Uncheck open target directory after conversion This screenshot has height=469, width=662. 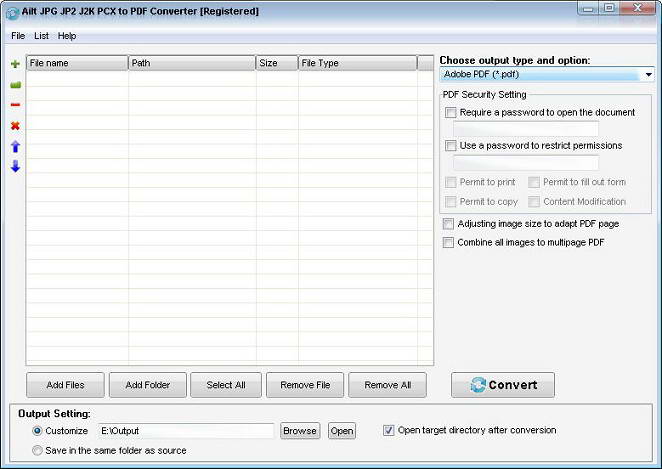389,431
